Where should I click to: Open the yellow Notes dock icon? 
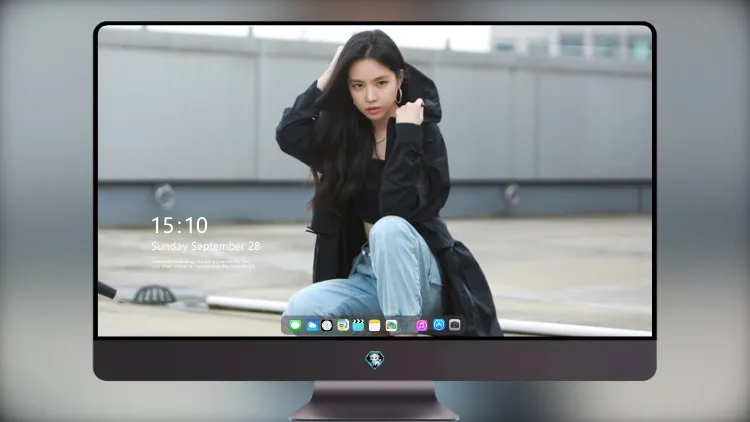pyautogui.click(x=375, y=325)
